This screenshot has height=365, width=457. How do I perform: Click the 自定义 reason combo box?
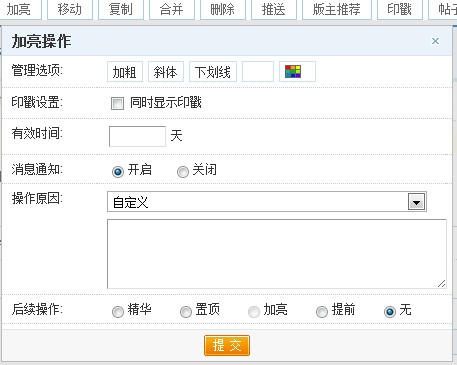pyautogui.click(x=267, y=202)
